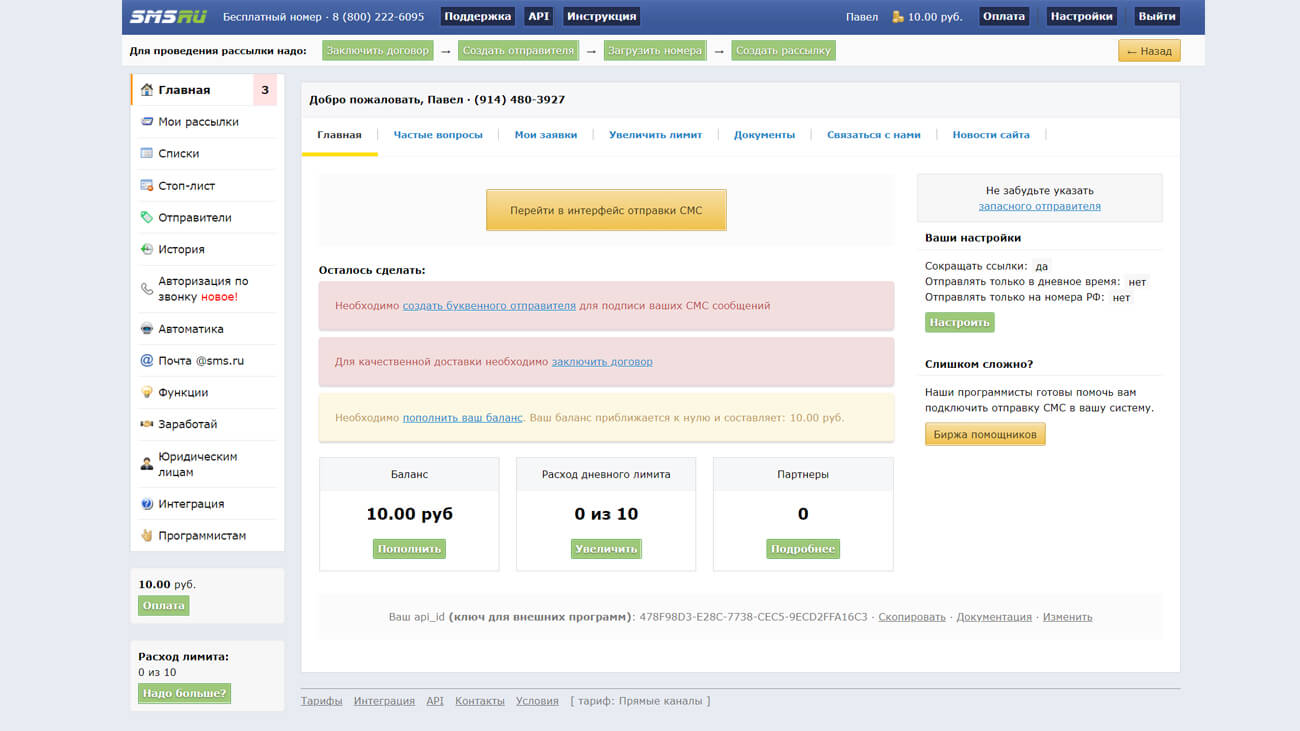The image size is (1300, 731).
Task: Click the coins icon beside the balance
Action: [898, 16]
